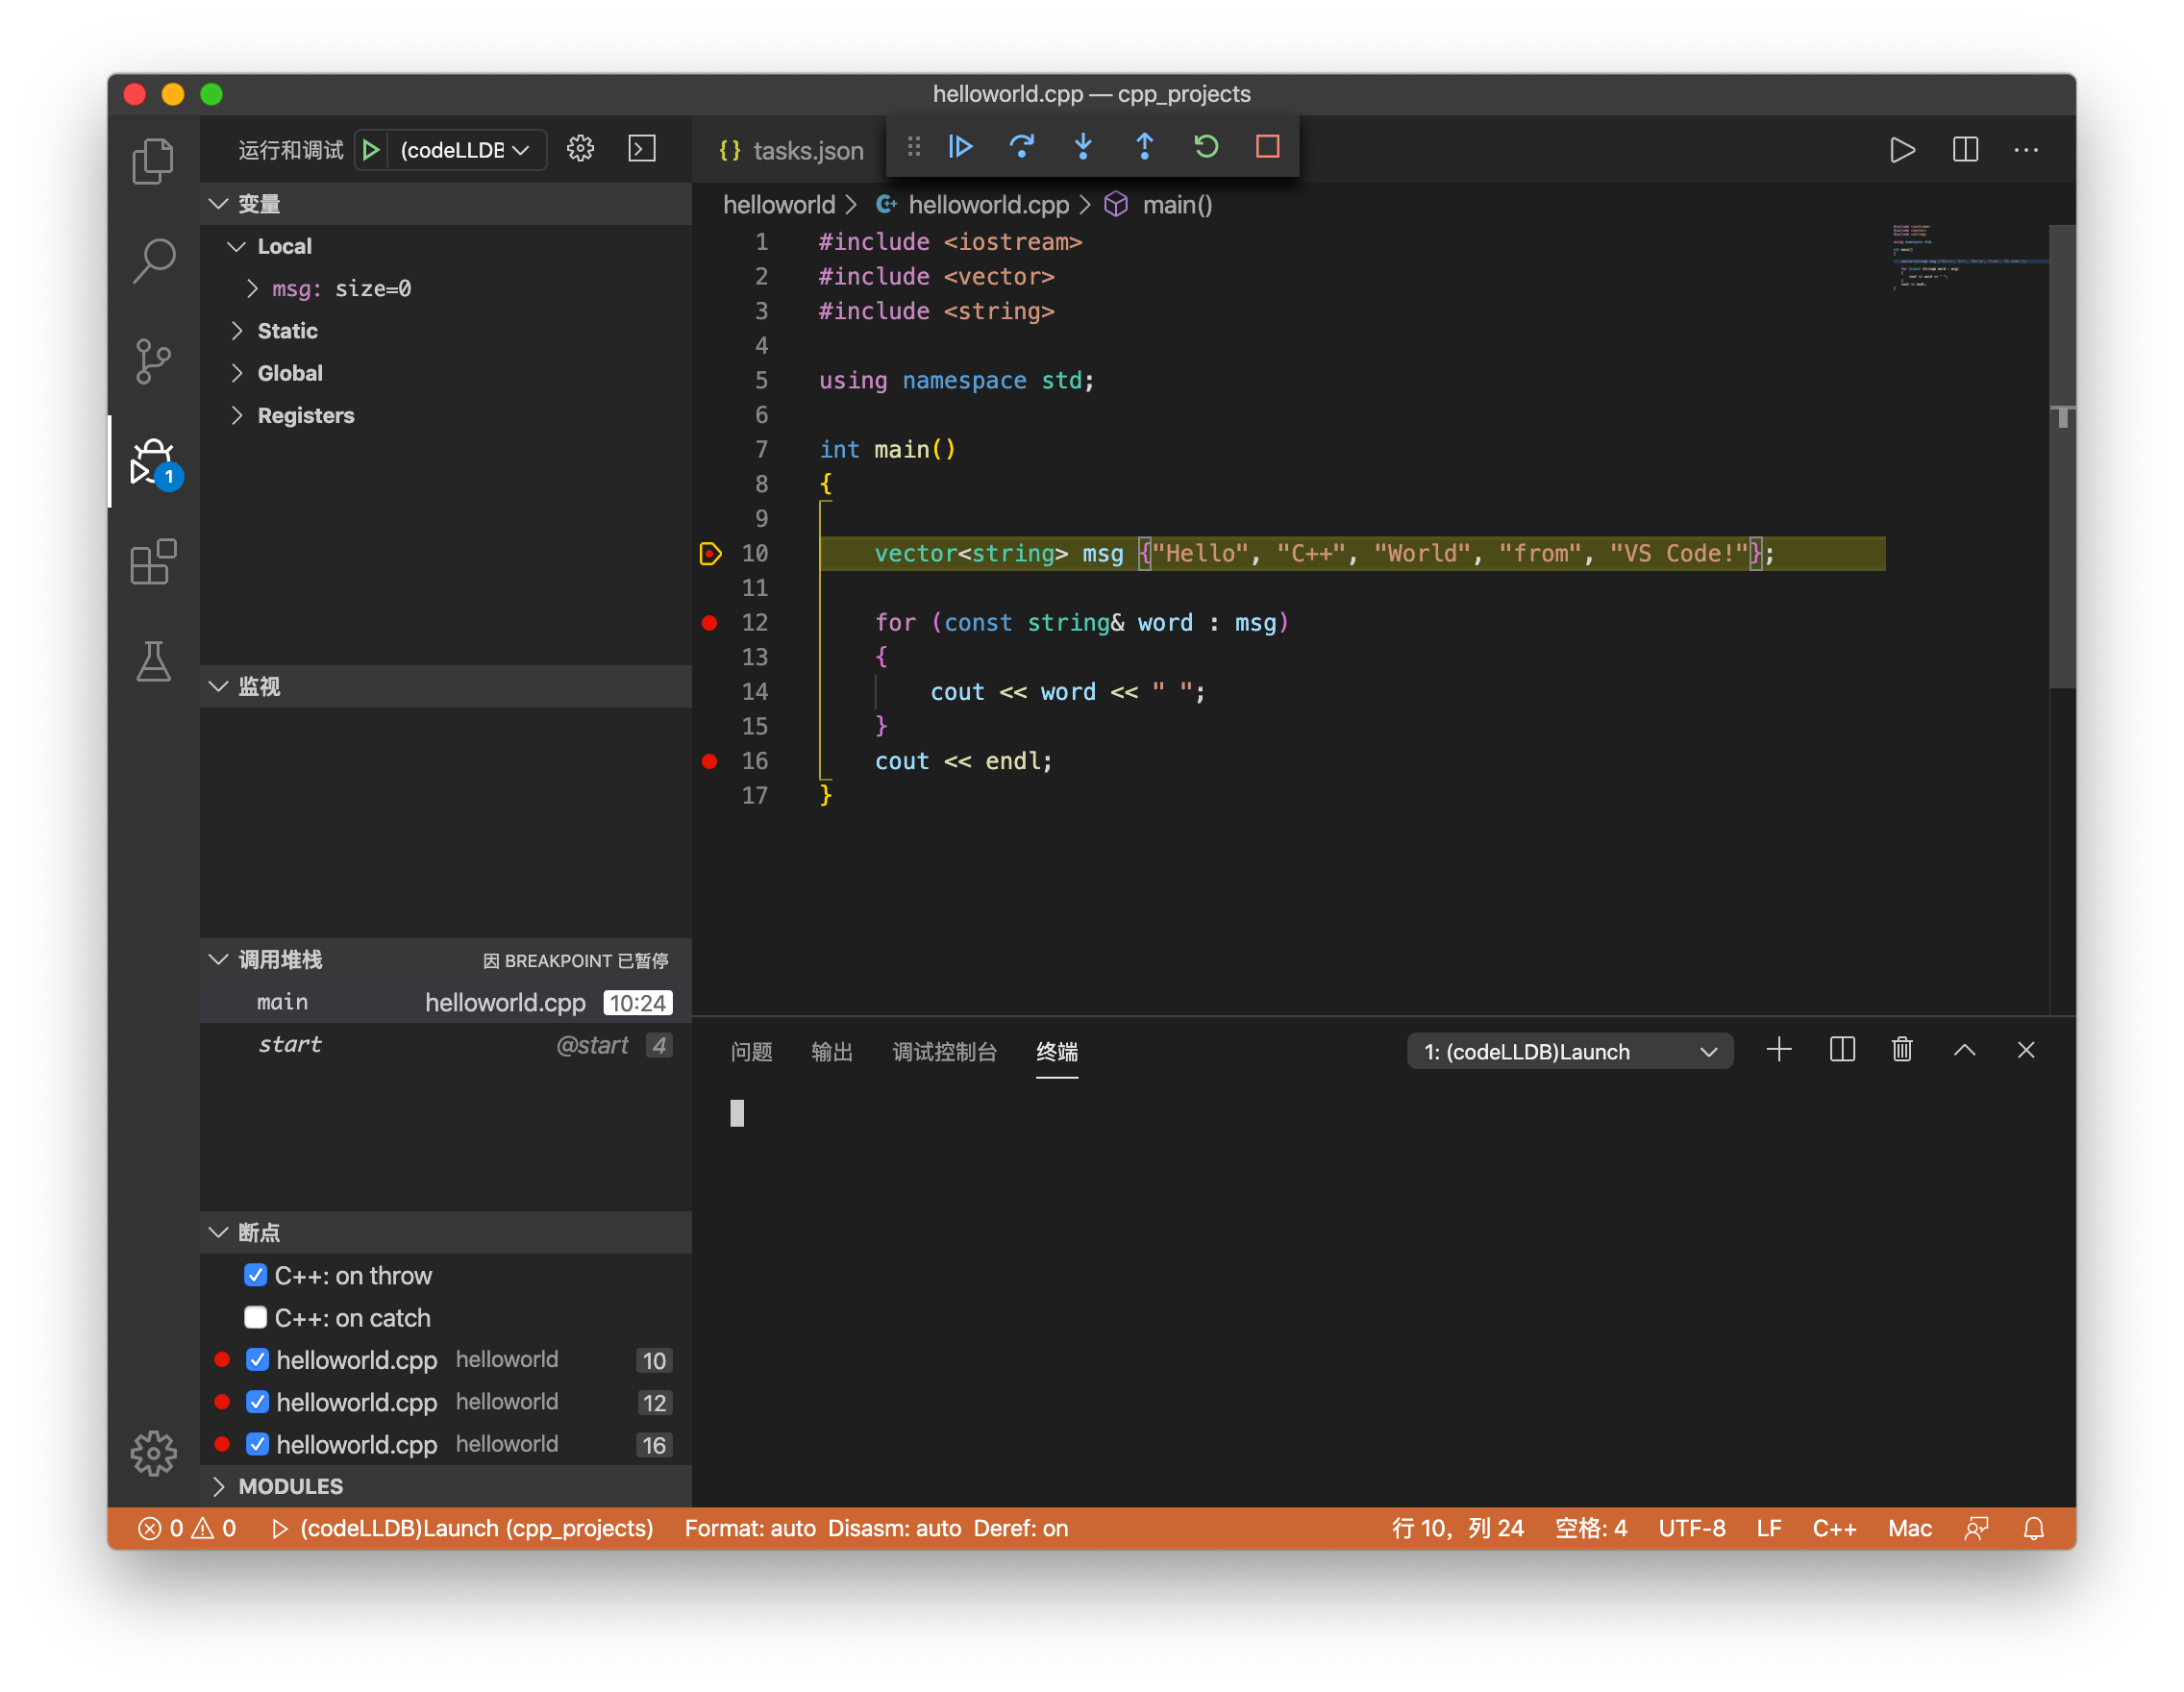
Task: Select the Step Out debug icon
Action: (1144, 146)
